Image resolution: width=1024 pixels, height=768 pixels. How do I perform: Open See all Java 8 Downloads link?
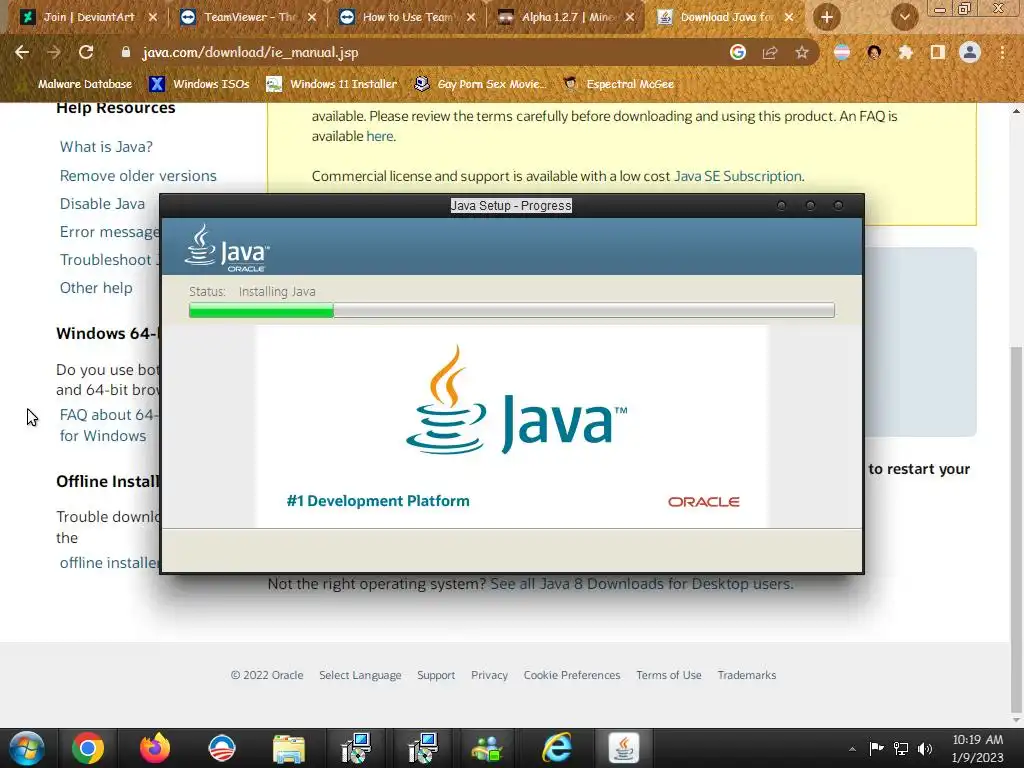tap(642, 583)
